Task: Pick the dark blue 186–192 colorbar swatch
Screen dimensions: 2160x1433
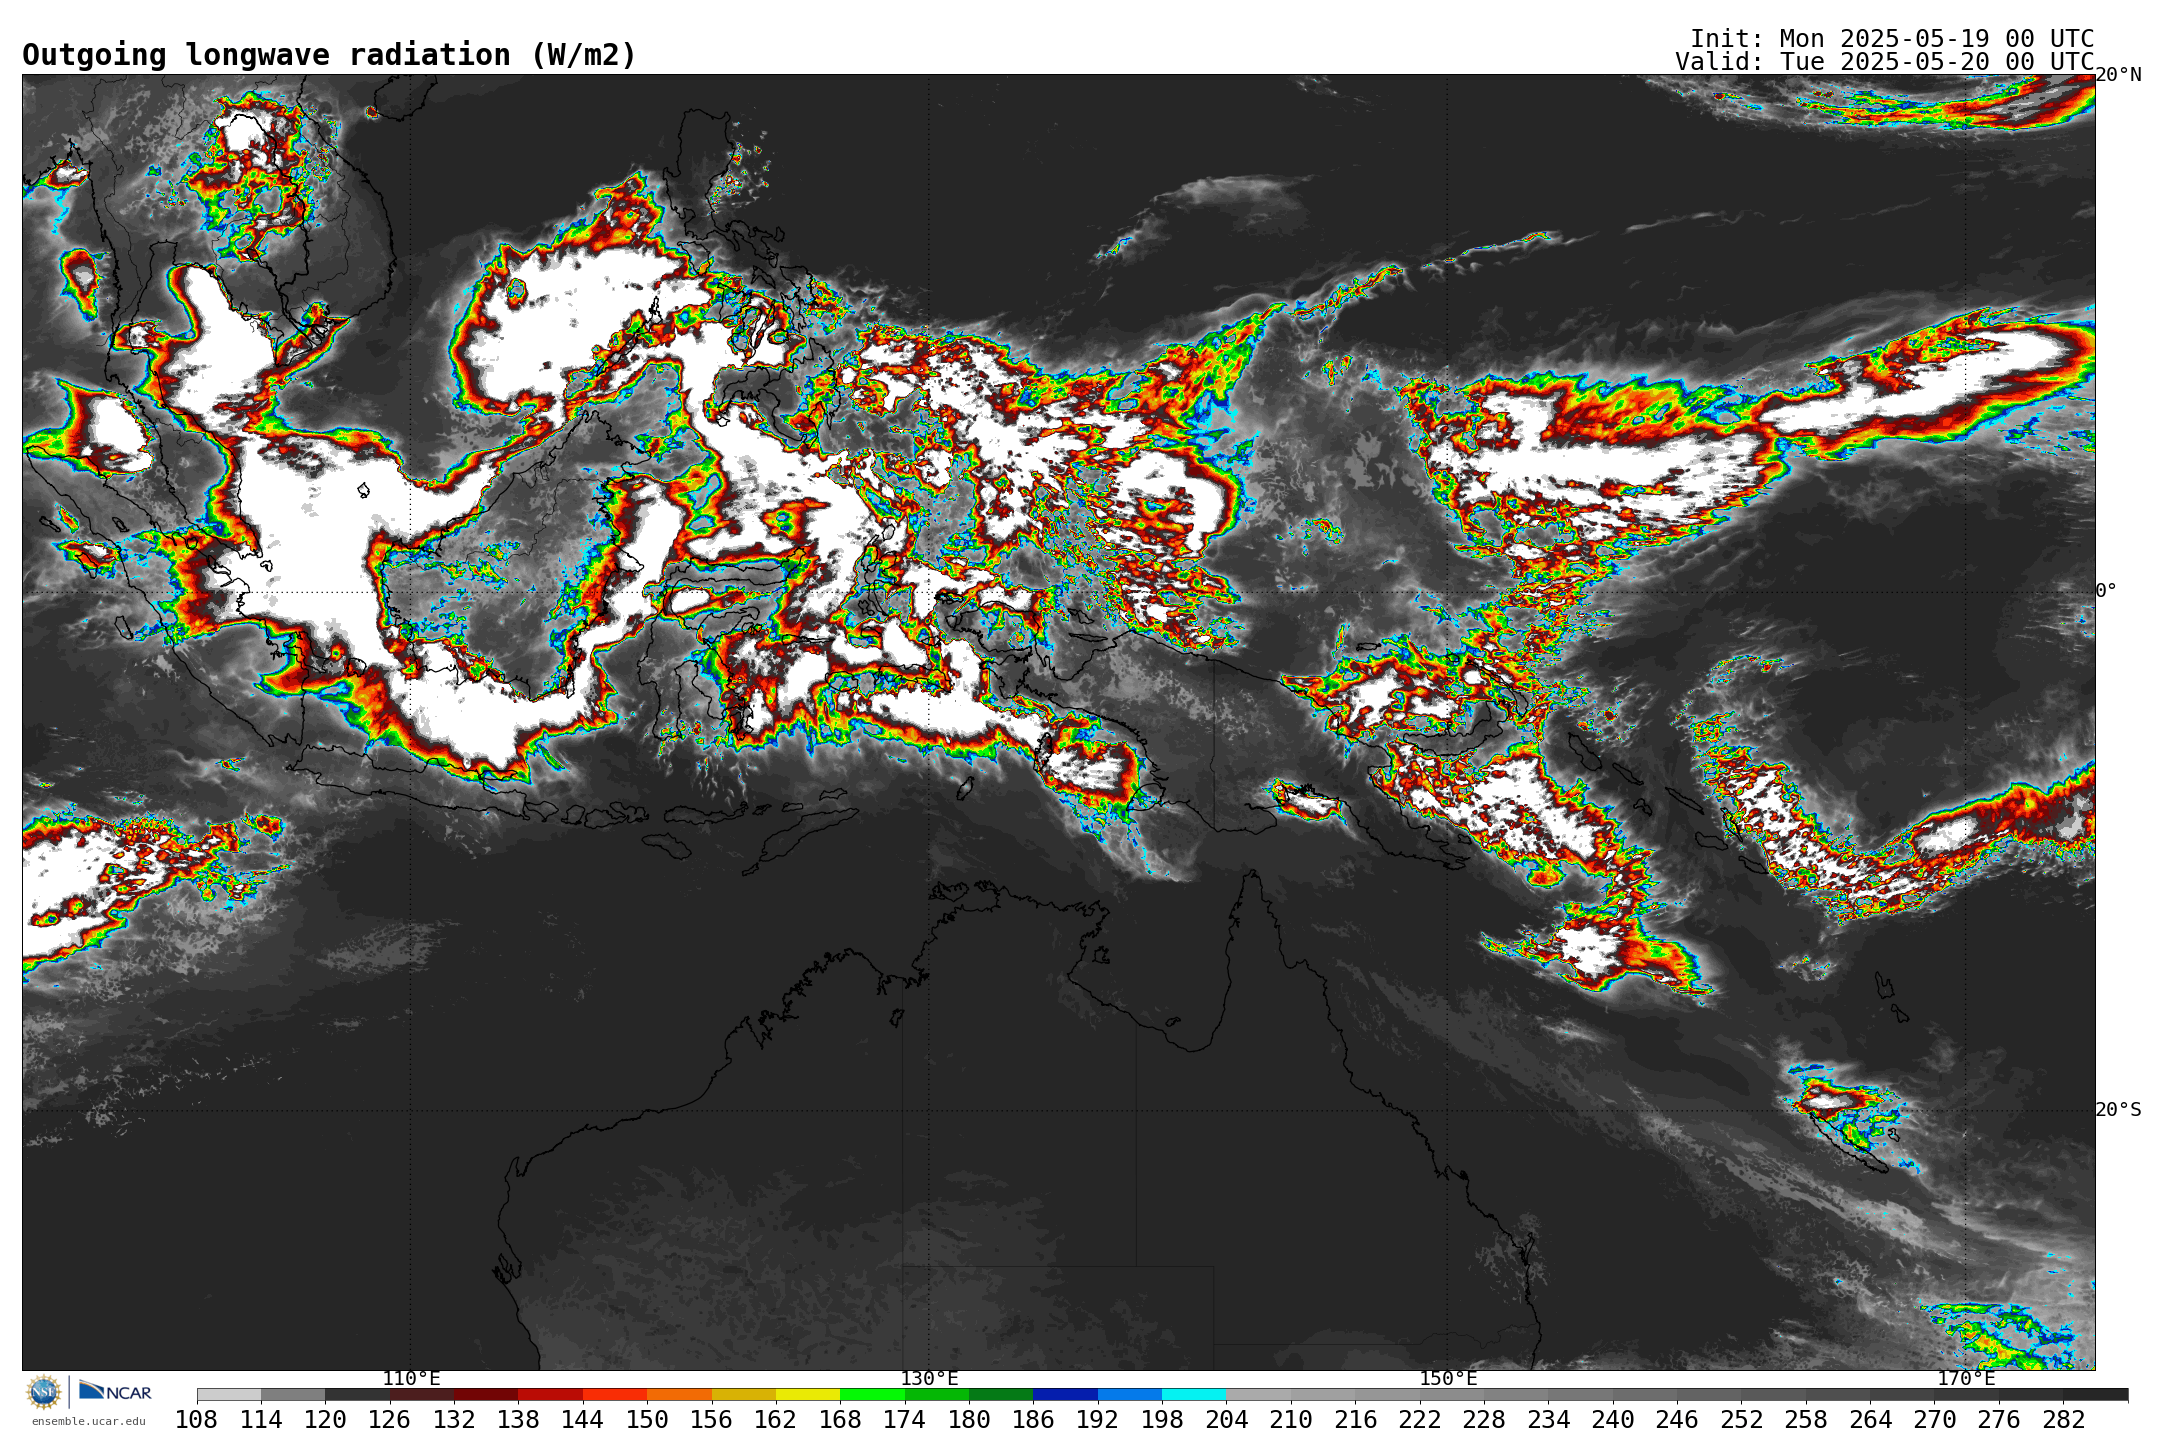Action: (x=1065, y=1394)
